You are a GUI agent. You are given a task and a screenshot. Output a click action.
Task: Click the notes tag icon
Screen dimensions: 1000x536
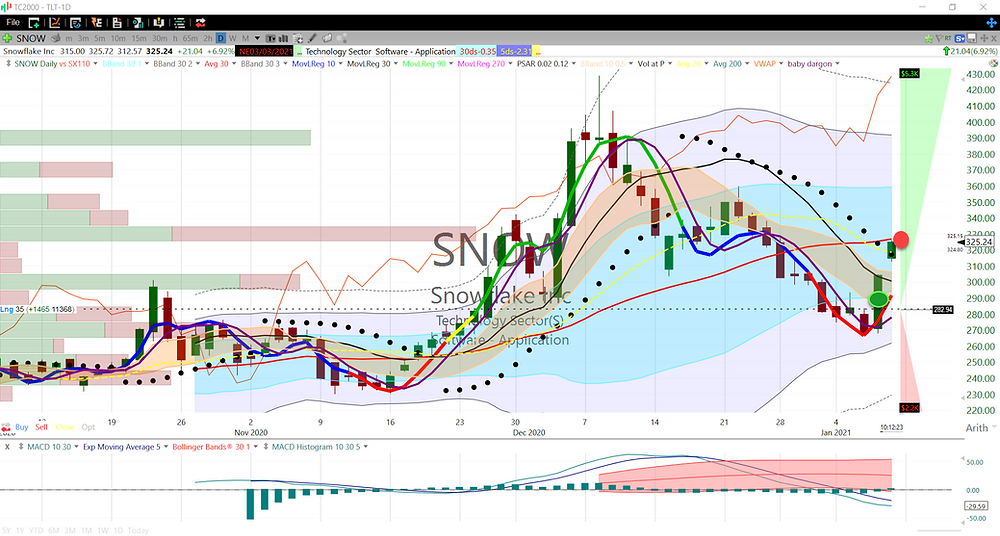pyautogui.click(x=327, y=38)
